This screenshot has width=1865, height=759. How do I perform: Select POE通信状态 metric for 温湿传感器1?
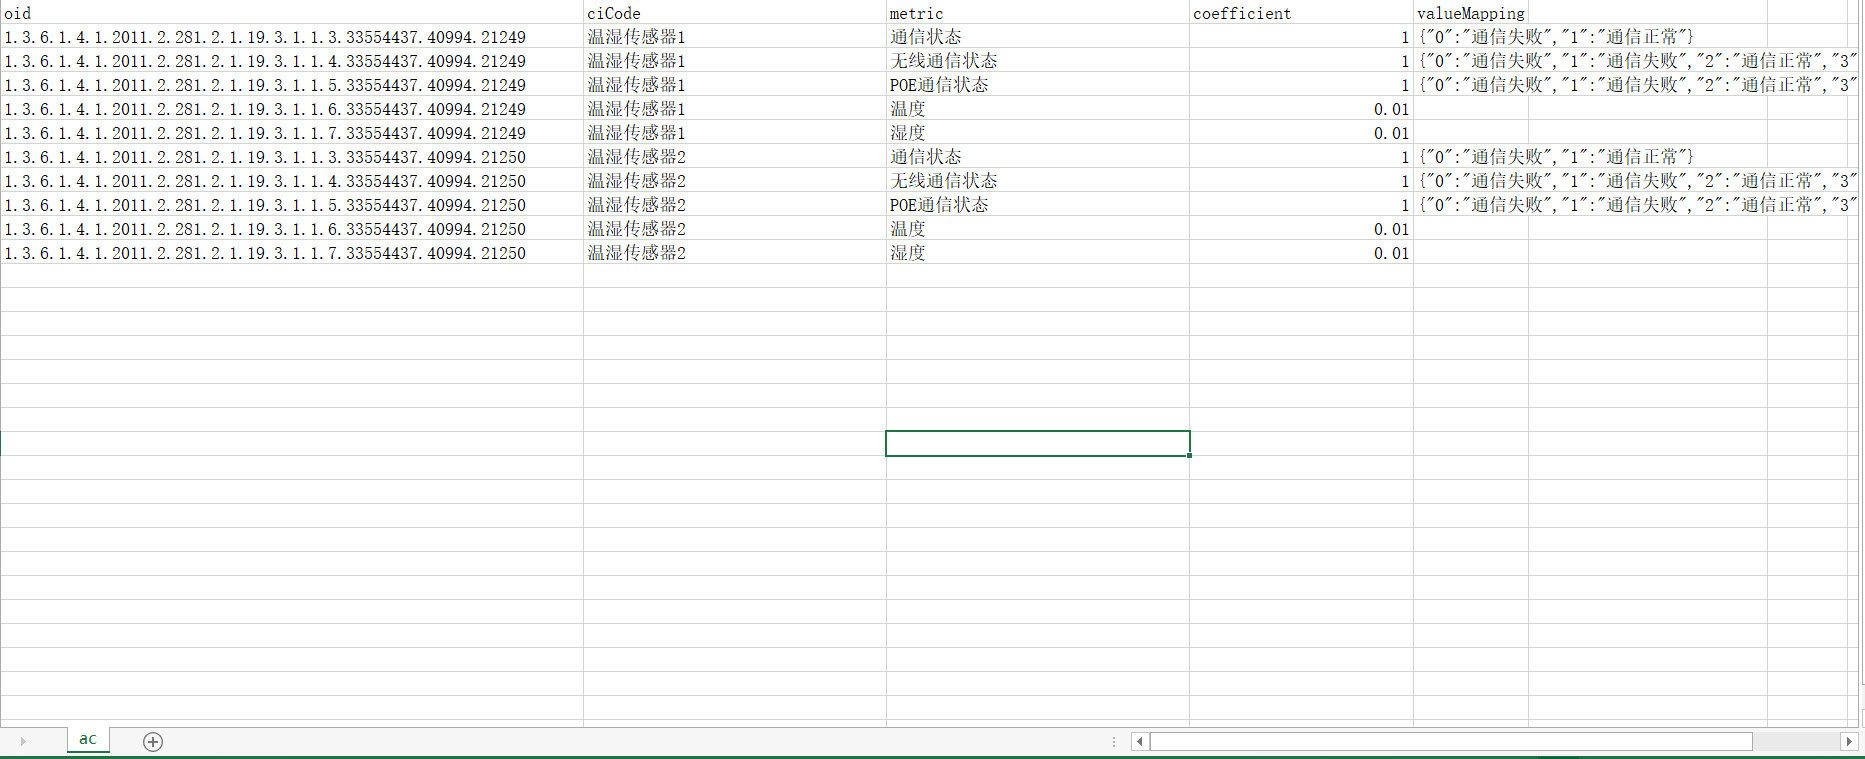(1038, 85)
